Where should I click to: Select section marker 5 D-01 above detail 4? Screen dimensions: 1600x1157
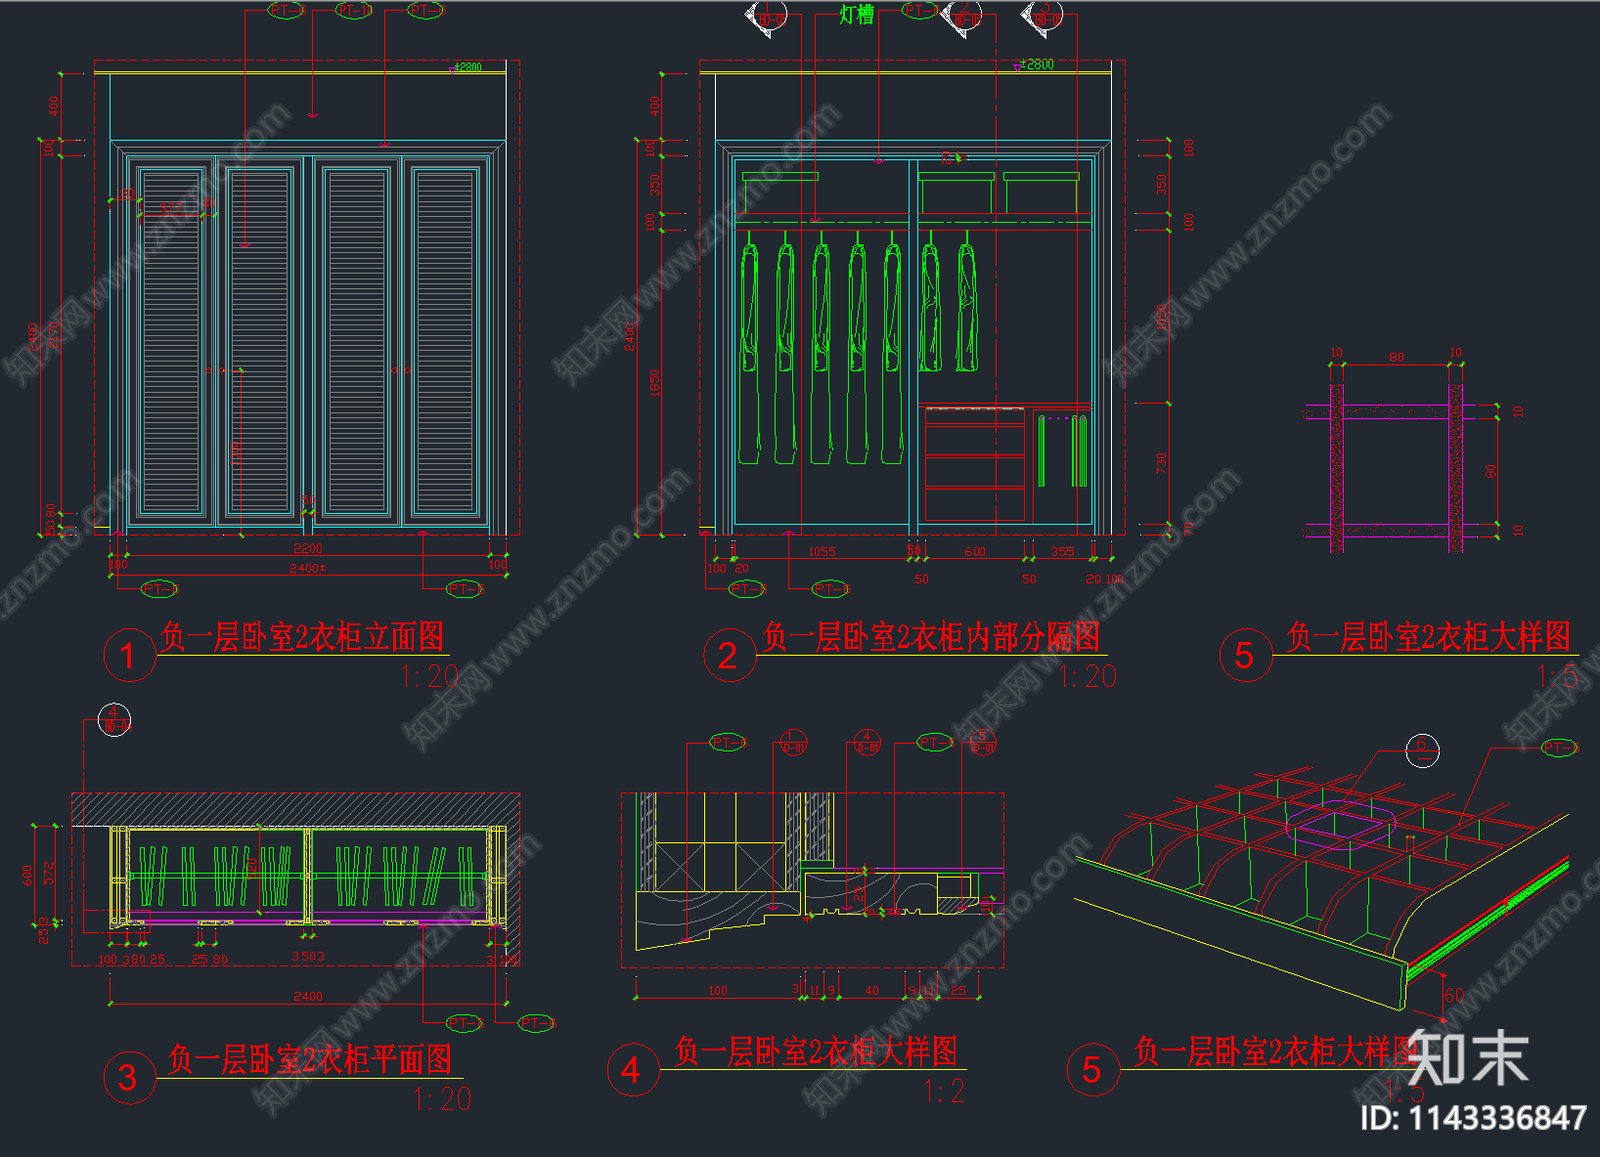pyautogui.click(x=983, y=742)
